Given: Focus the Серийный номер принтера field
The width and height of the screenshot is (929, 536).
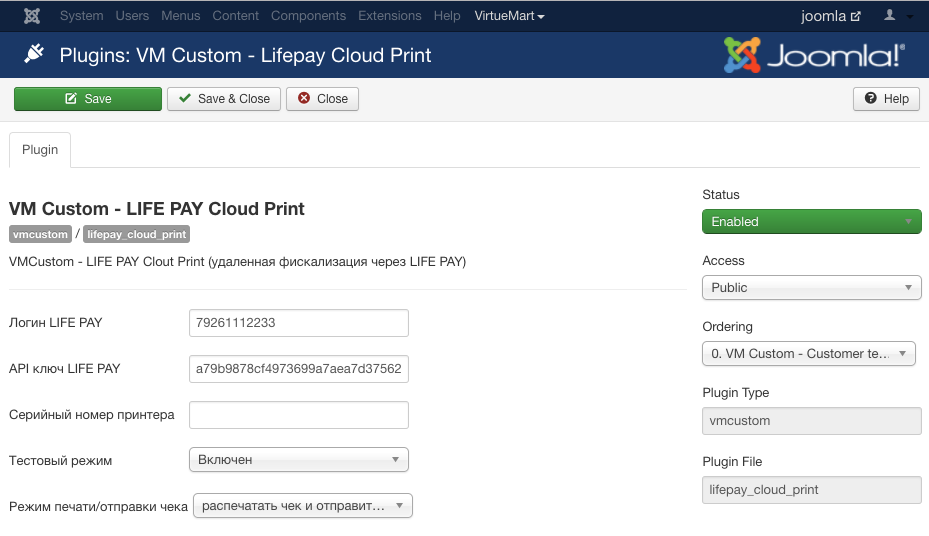Looking at the screenshot, I should tap(299, 415).
